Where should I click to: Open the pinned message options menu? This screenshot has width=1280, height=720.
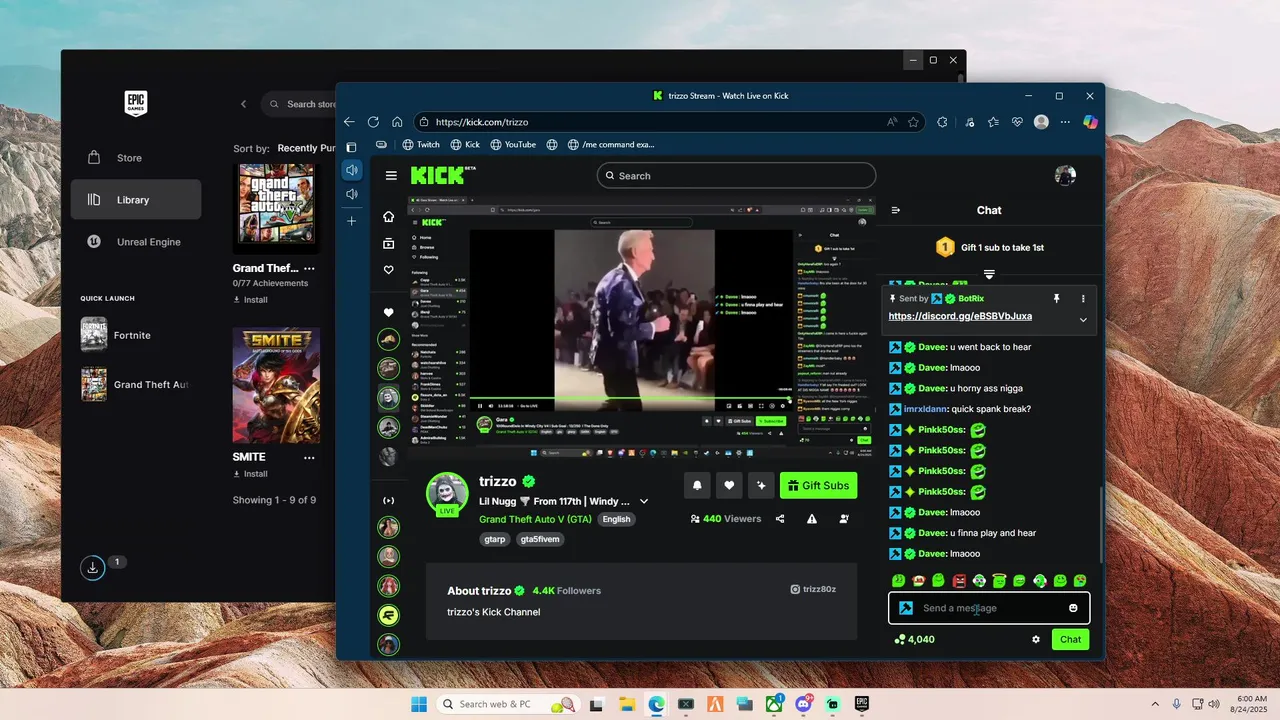click(1083, 298)
